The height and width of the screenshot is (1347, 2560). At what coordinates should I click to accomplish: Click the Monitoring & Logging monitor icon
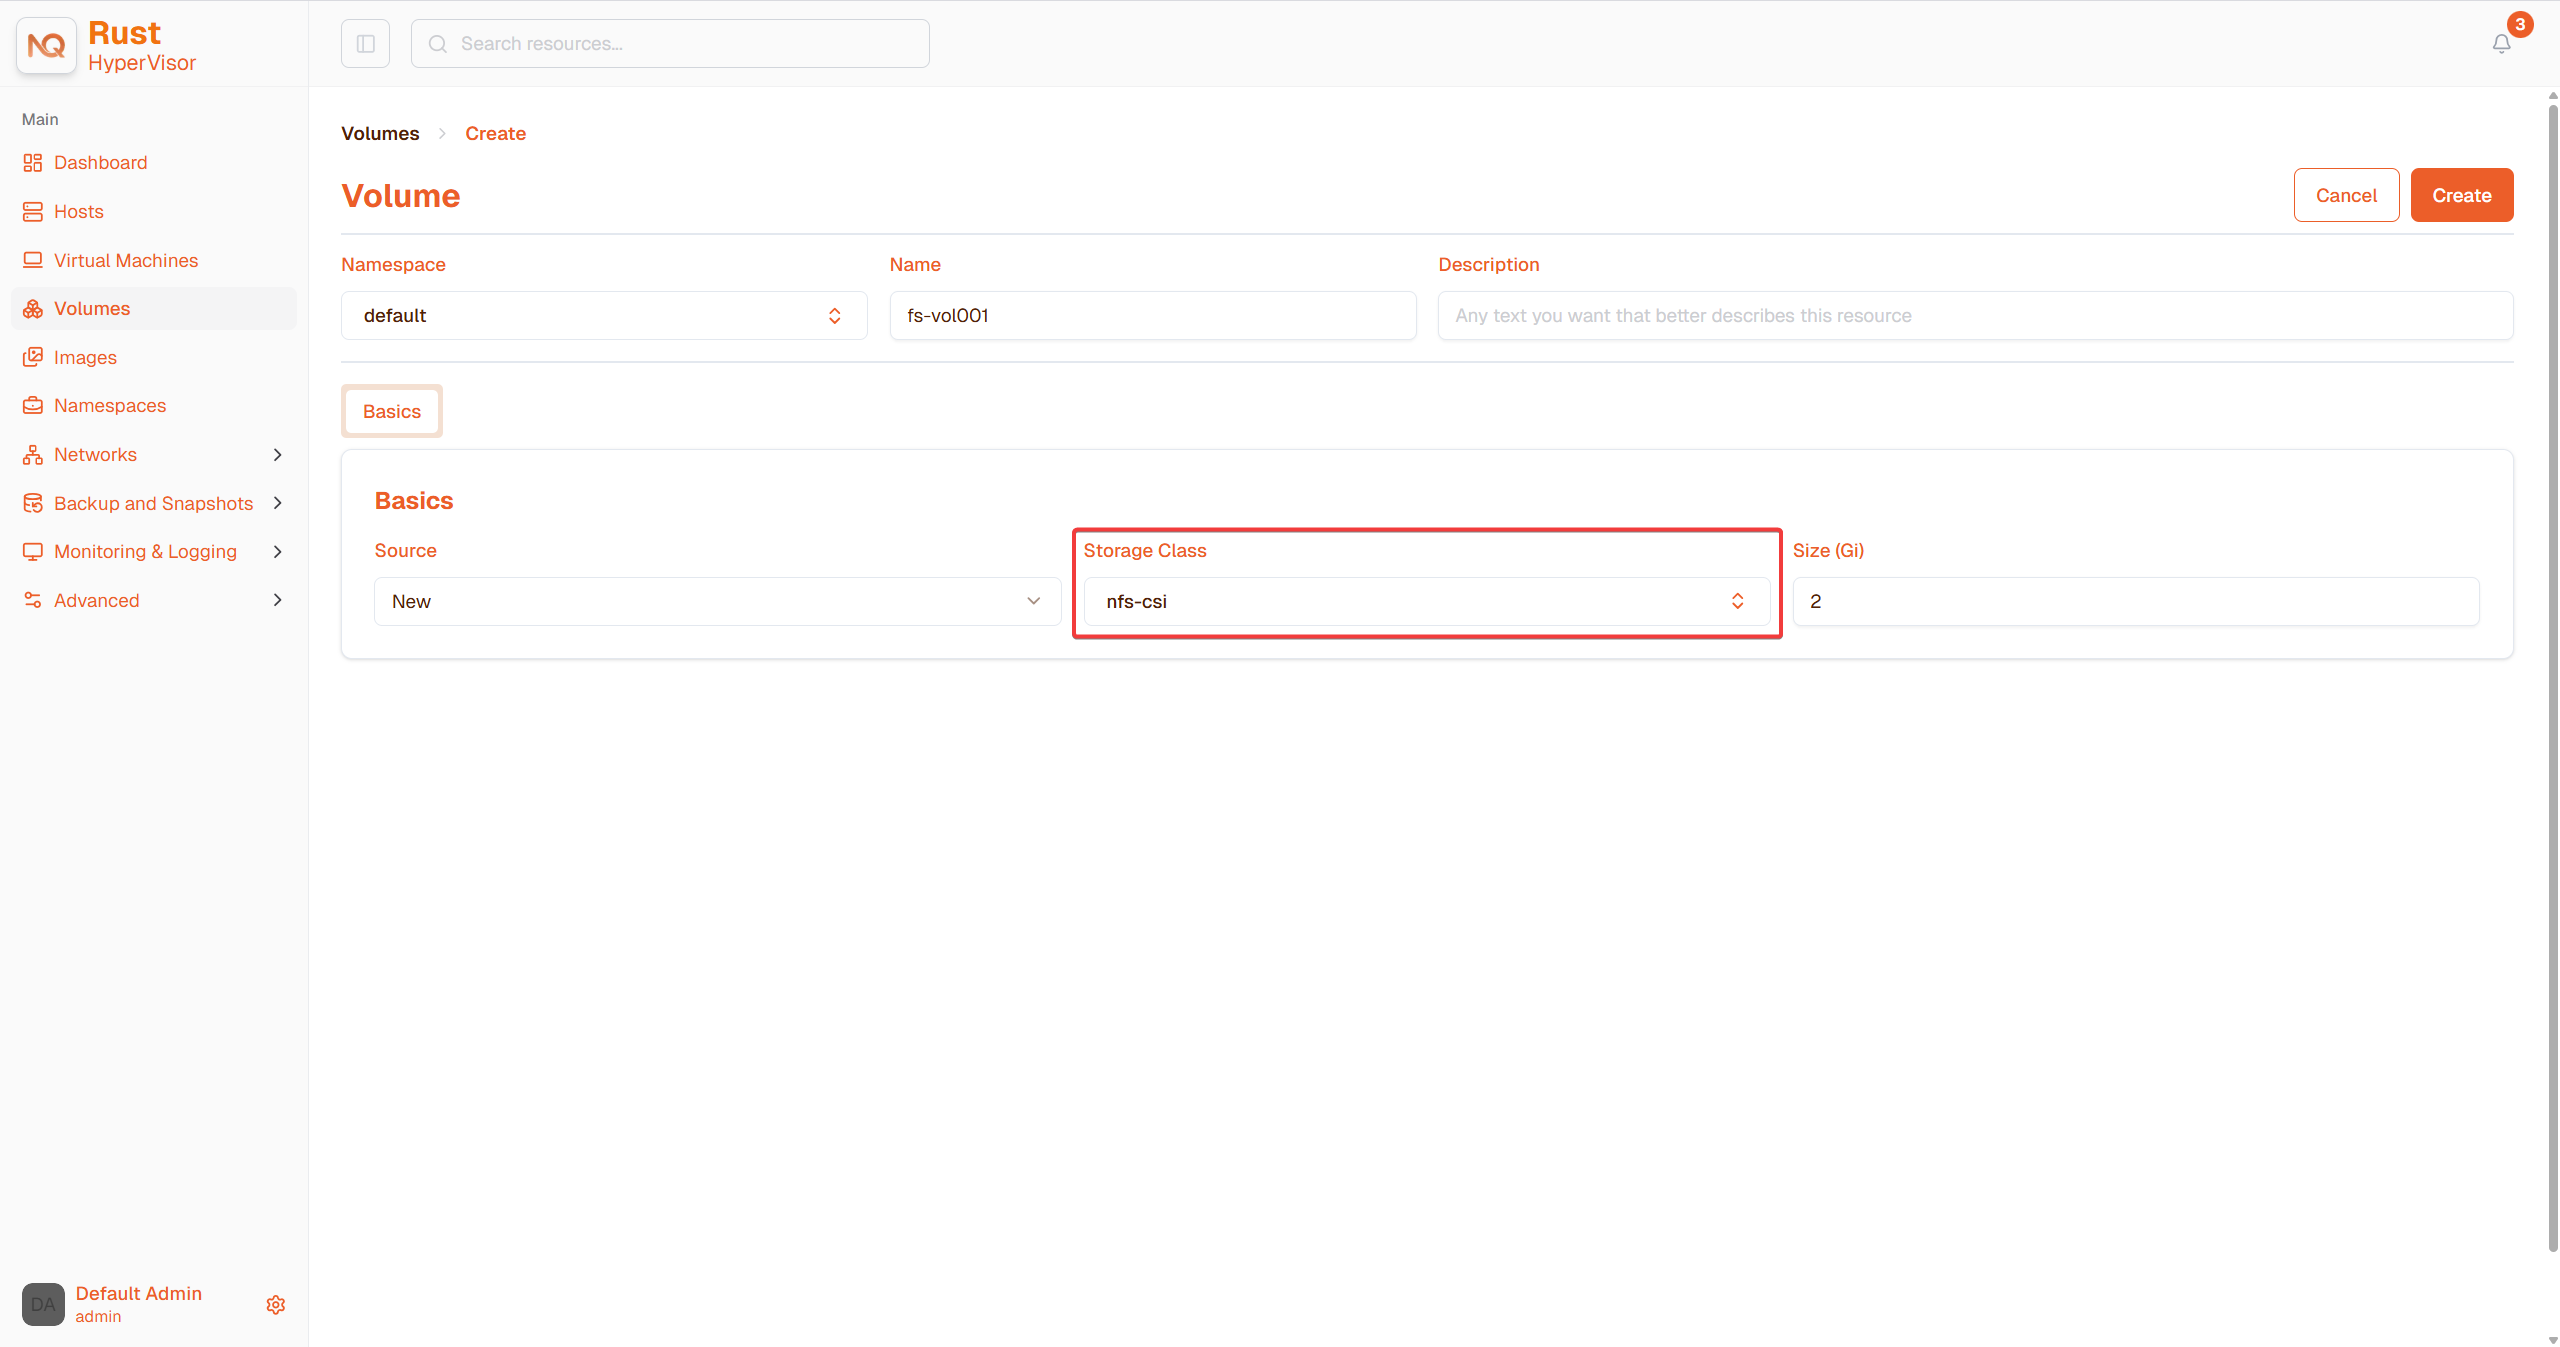[33, 552]
